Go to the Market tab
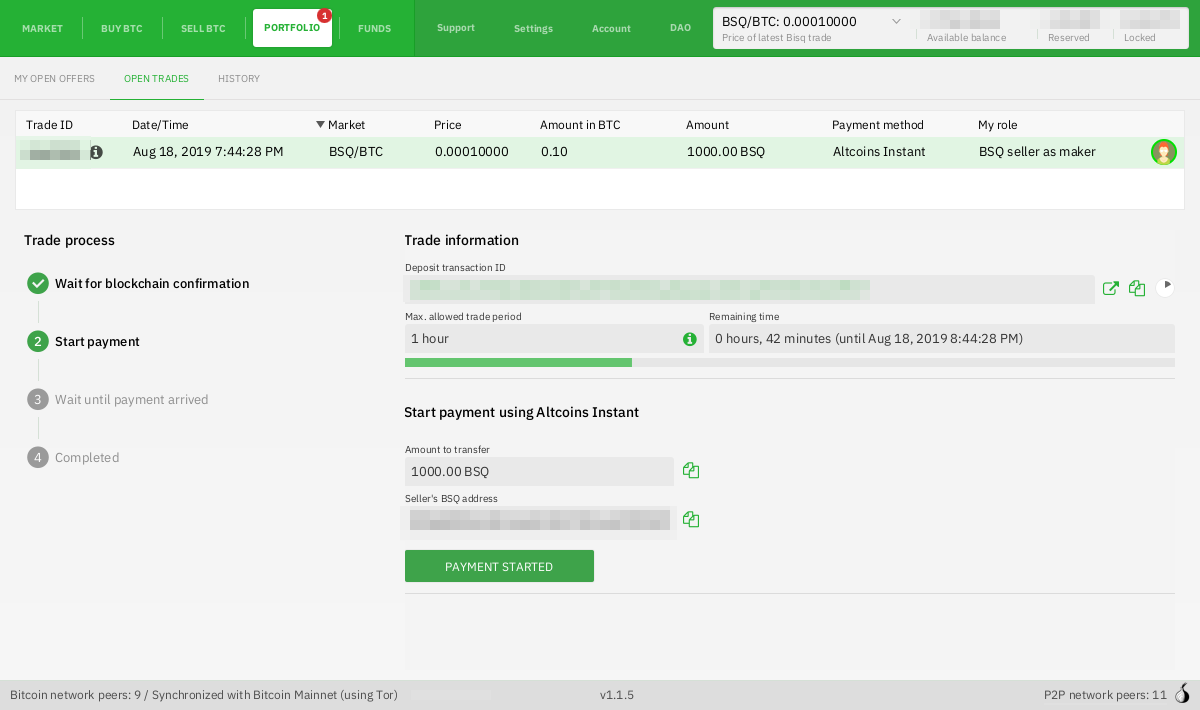Screen dimensions: 1200x710 click(42, 28)
